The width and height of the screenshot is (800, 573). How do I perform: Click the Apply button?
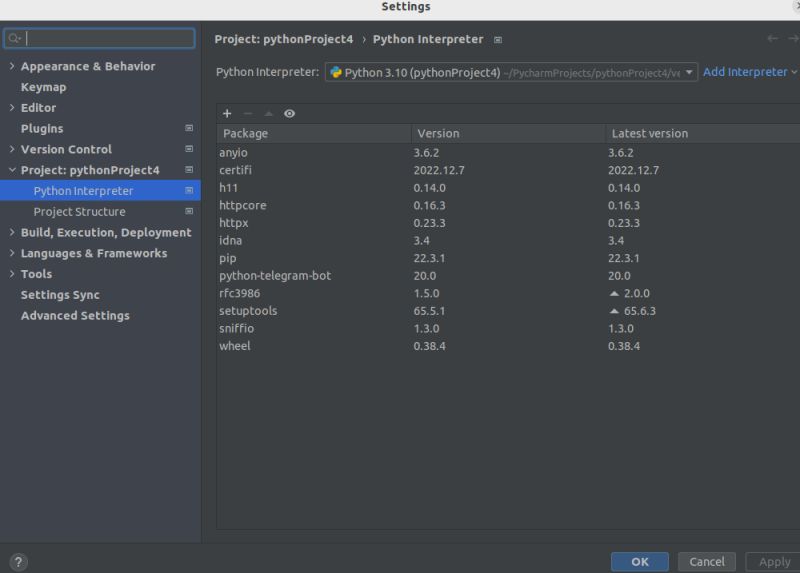(x=774, y=562)
